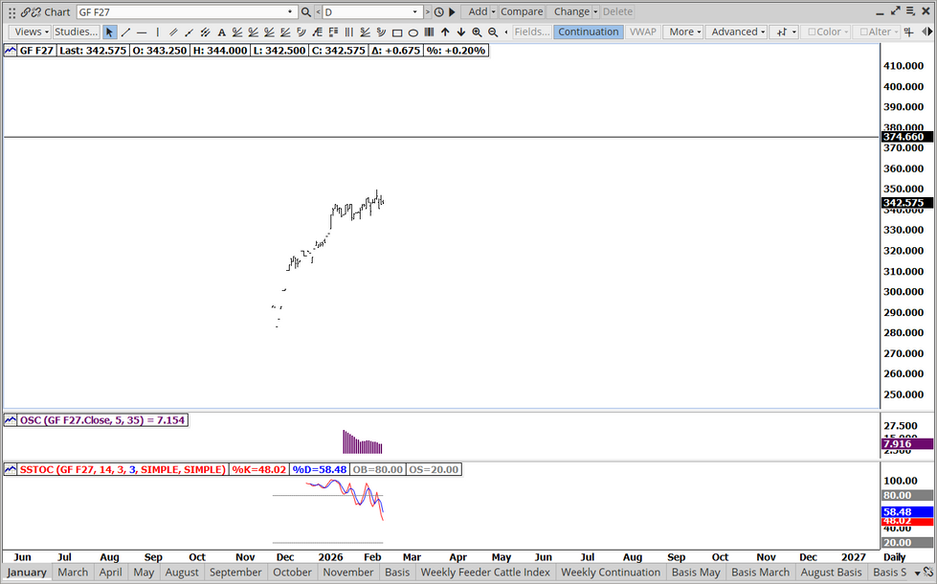
Task: Open the GF F27 symbol dropdown
Action: pyautogui.click(x=290, y=12)
